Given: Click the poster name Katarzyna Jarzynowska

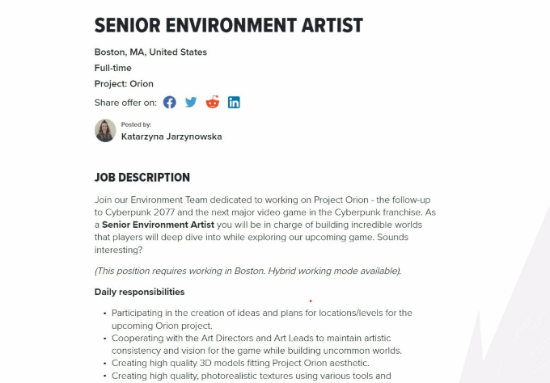Looking at the screenshot, I should tap(172, 136).
